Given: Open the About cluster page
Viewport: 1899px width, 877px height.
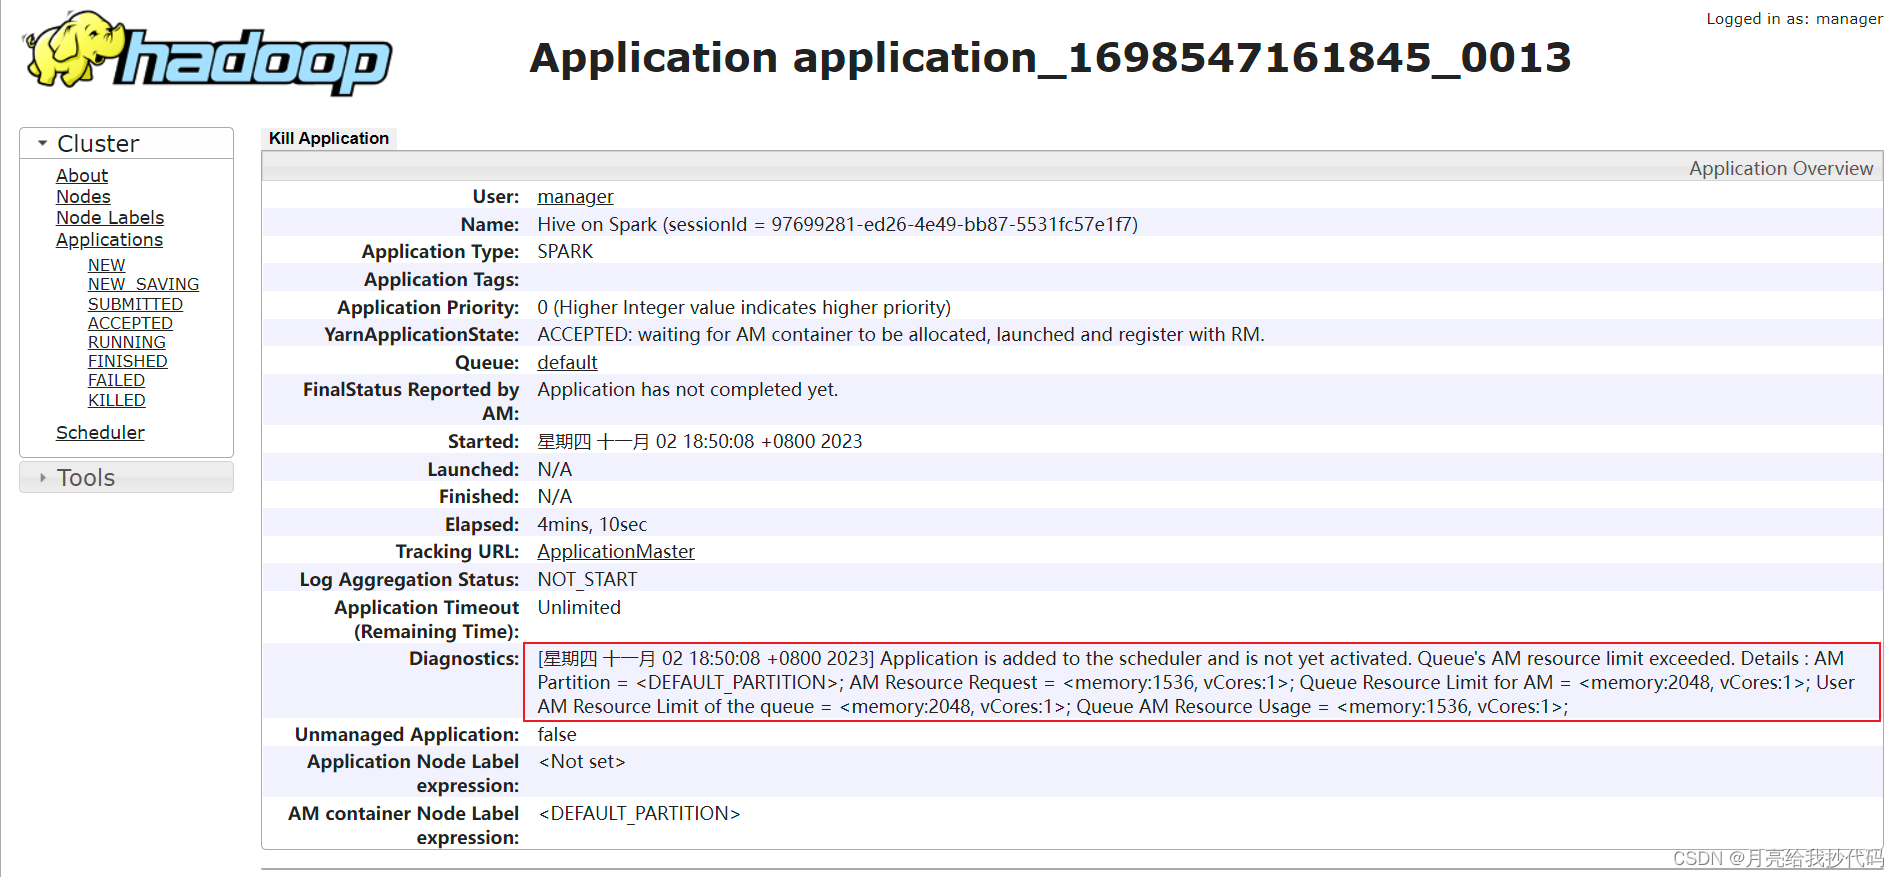Looking at the screenshot, I should [82, 175].
